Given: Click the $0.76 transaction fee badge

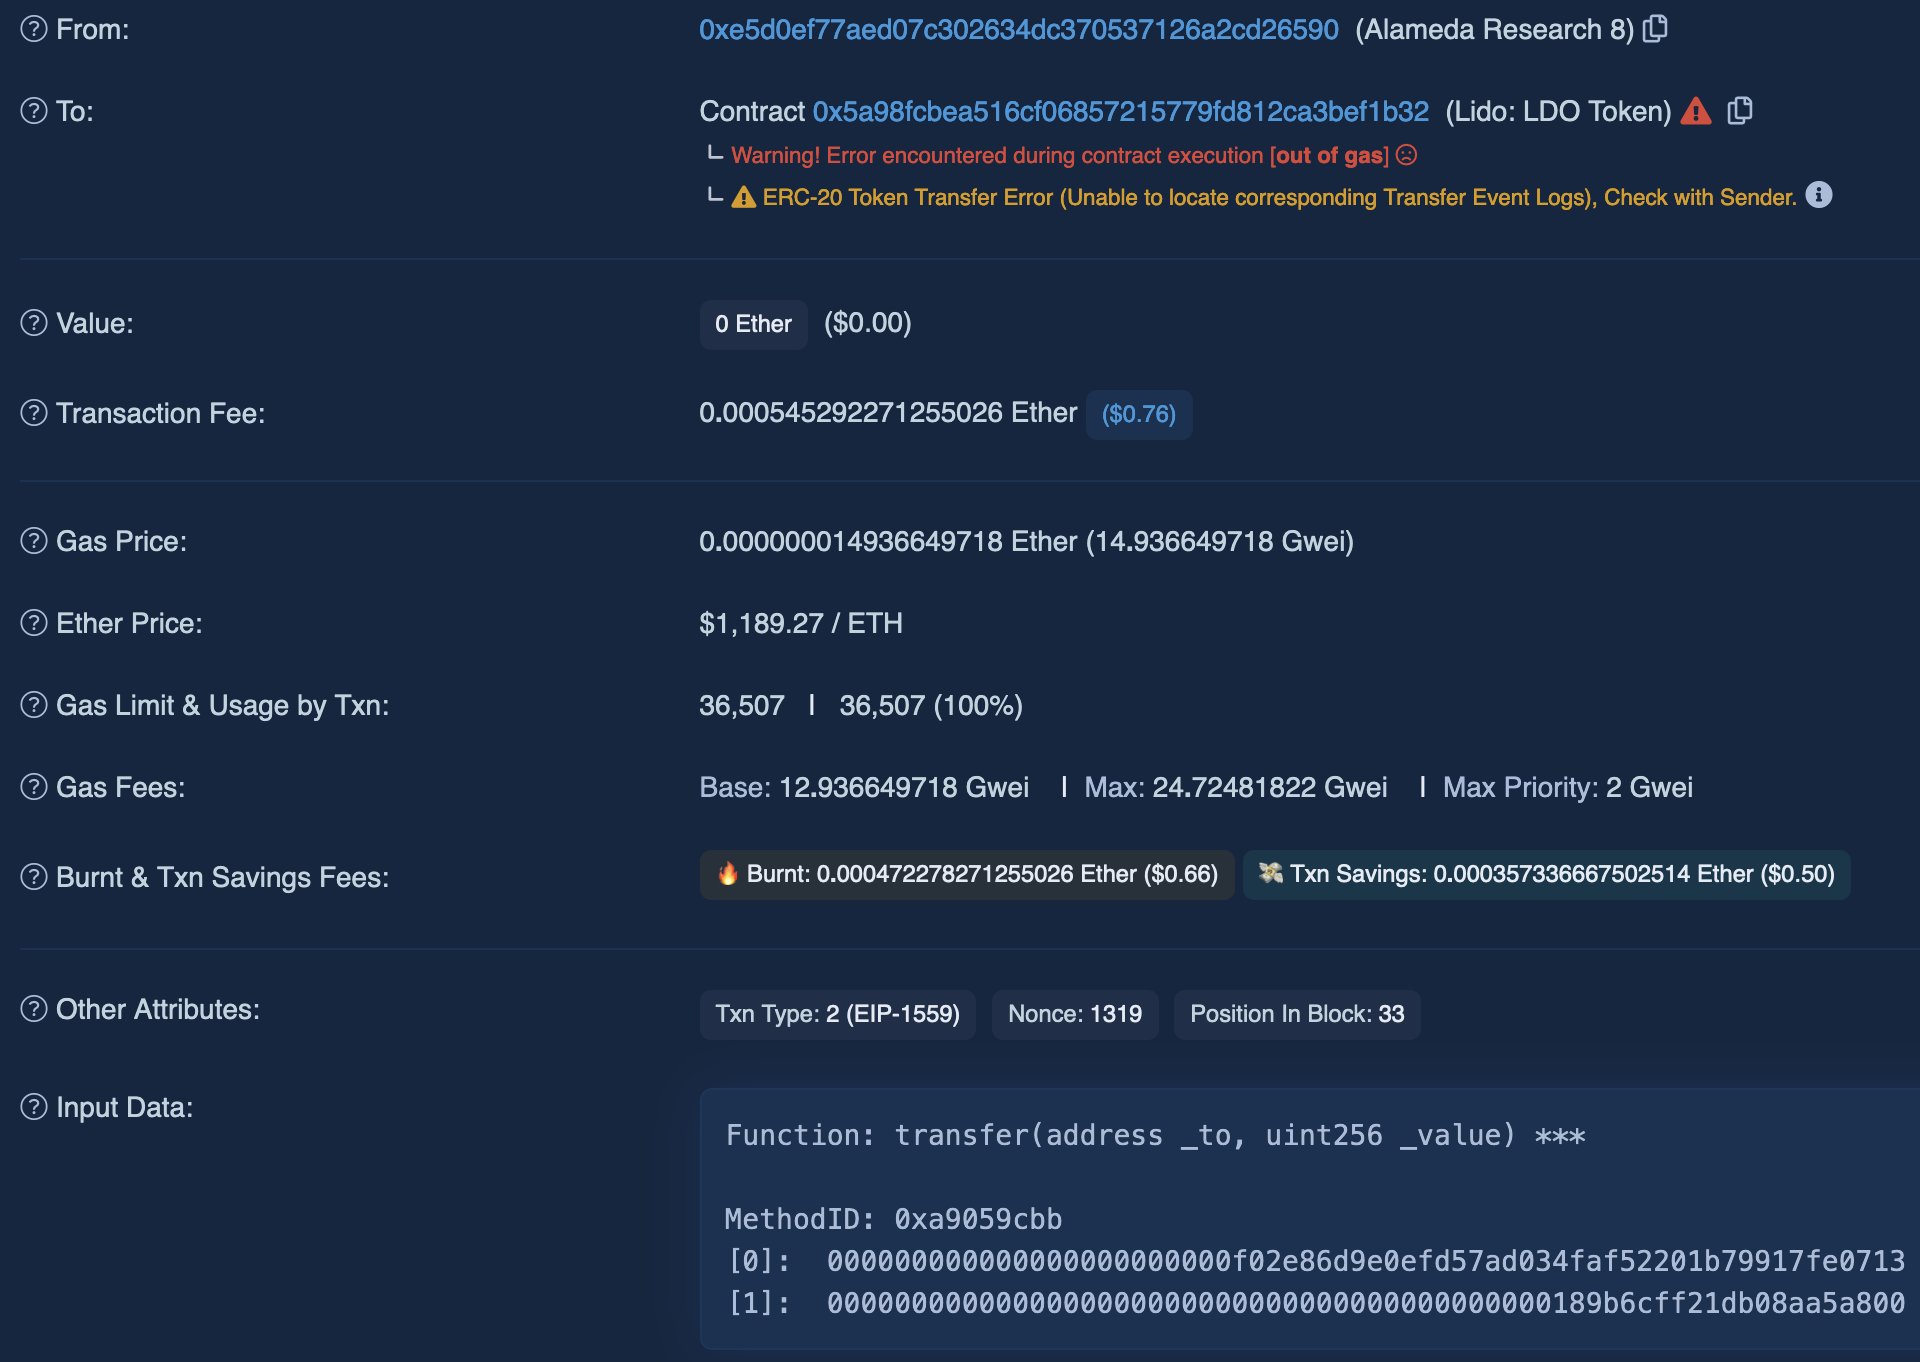Looking at the screenshot, I should click(1138, 414).
